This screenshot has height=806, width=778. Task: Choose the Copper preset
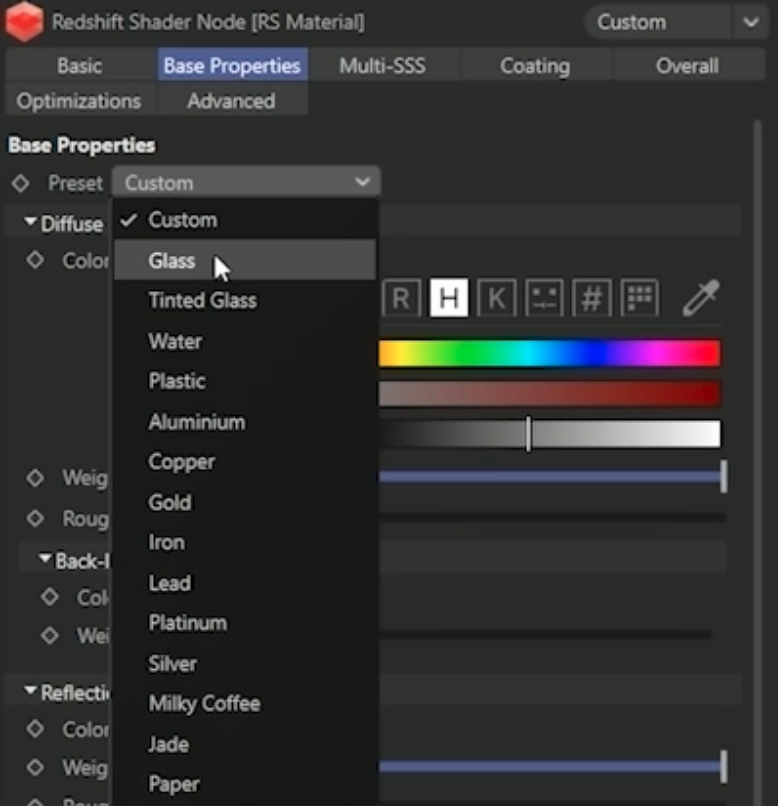pyautogui.click(x=245, y=462)
